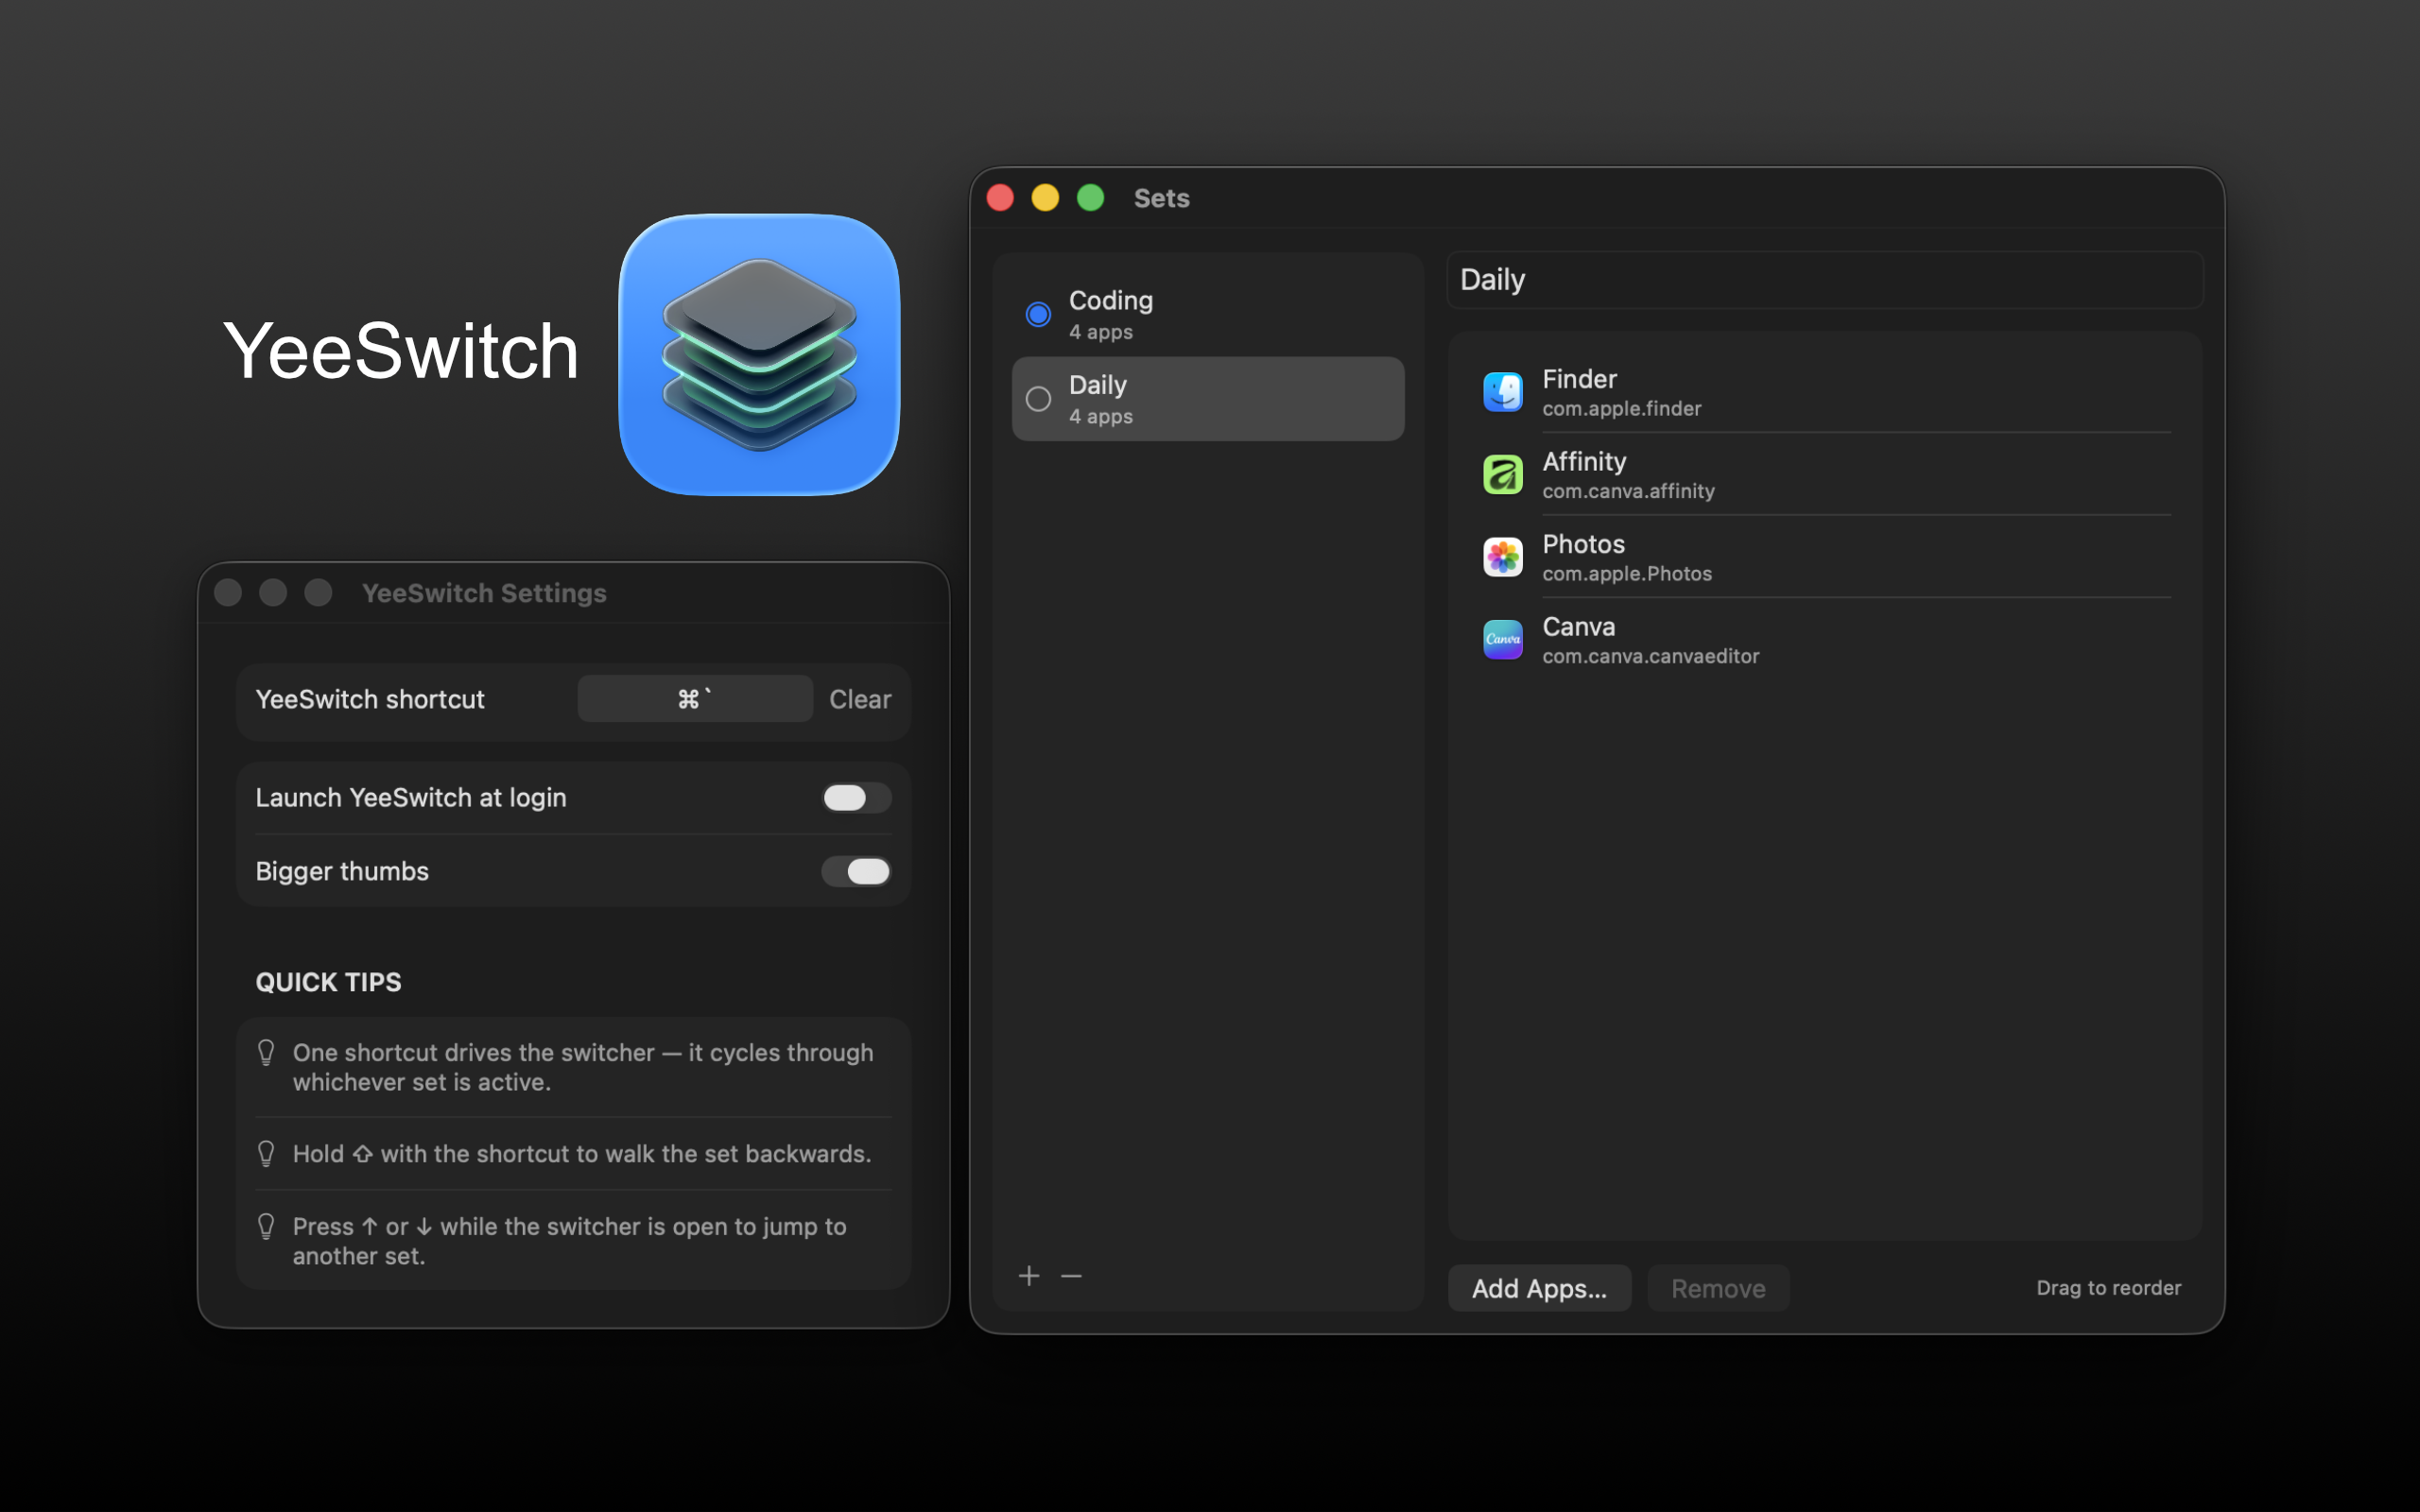Viewport: 2420px width, 1512px height.
Task: Click the YeeSwitch Settings window title
Action: coord(484,593)
